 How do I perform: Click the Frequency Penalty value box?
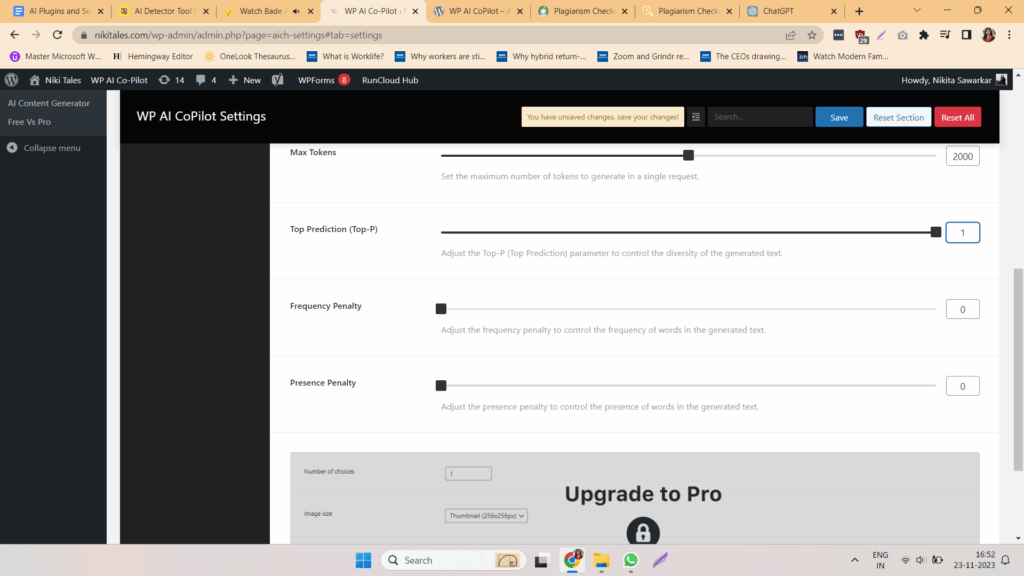click(963, 310)
